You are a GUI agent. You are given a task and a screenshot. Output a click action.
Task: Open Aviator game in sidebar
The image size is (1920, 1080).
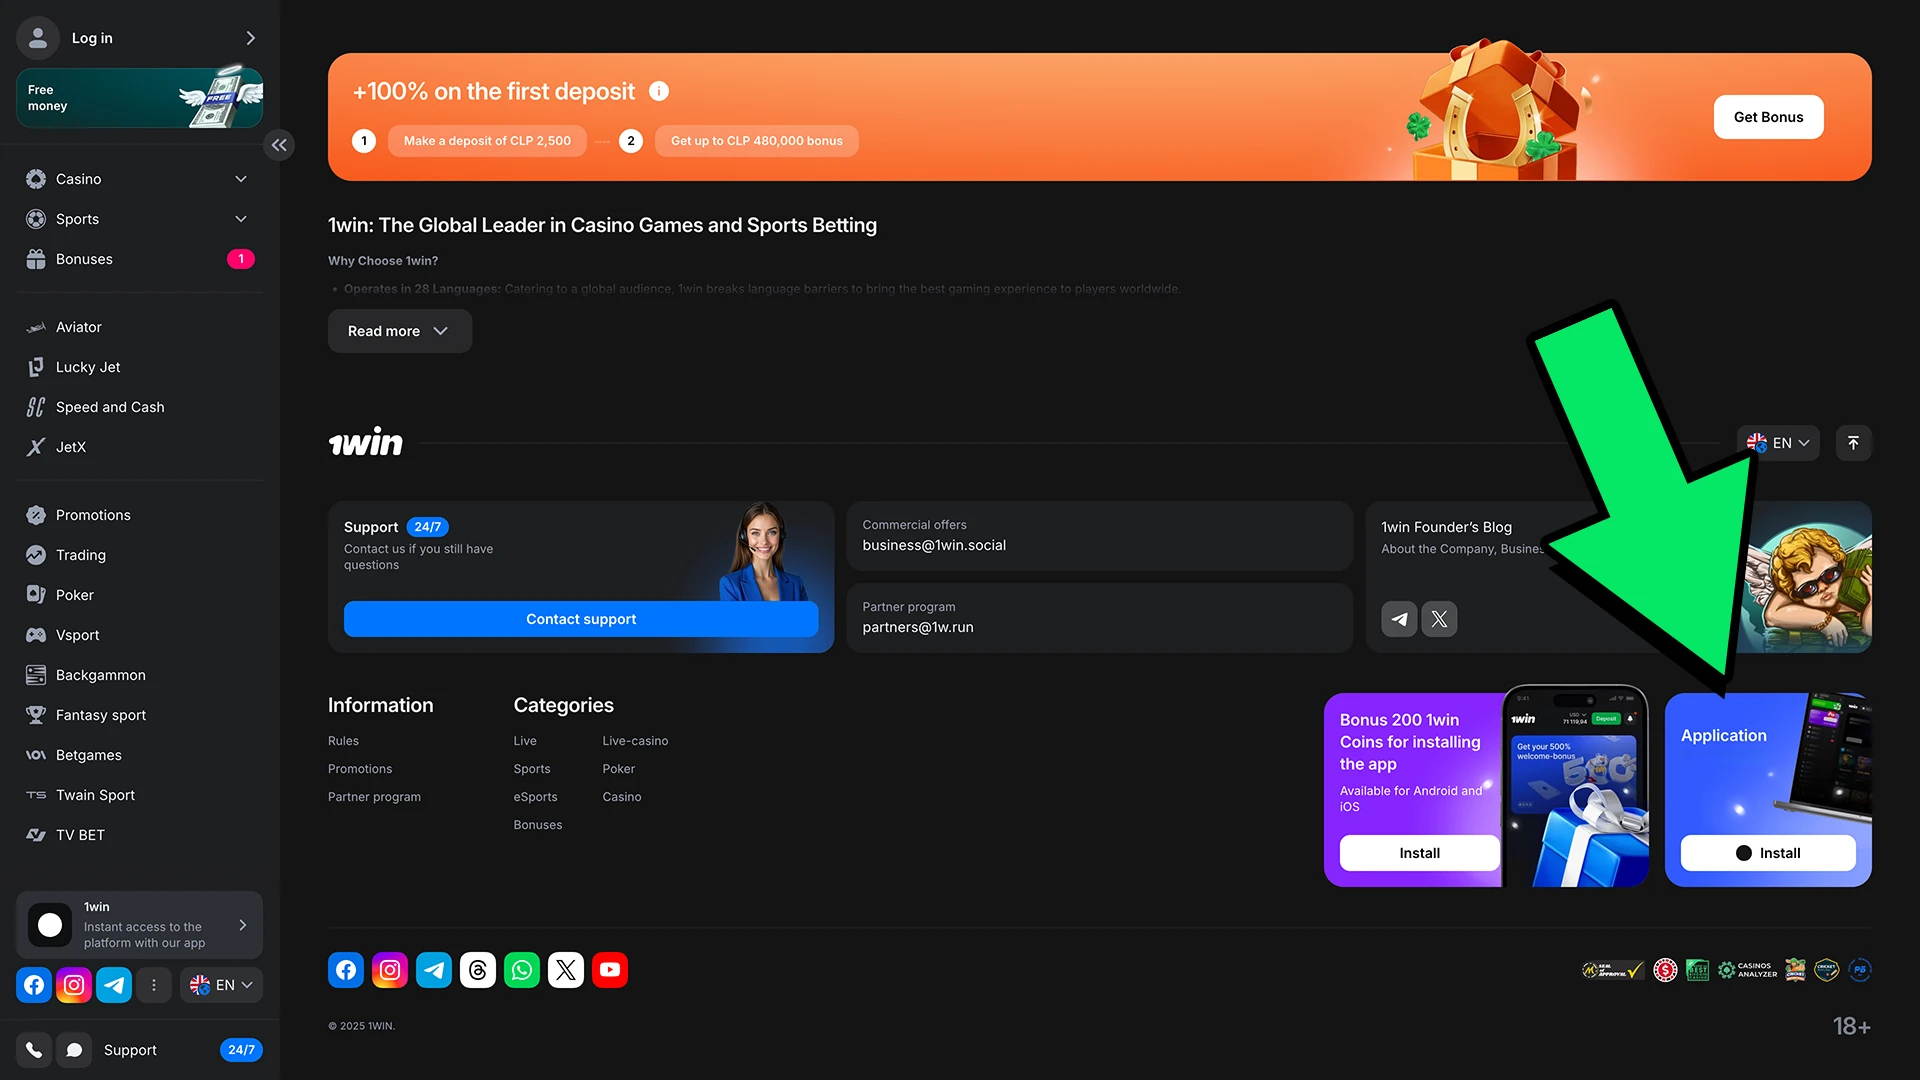pos(139,327)
